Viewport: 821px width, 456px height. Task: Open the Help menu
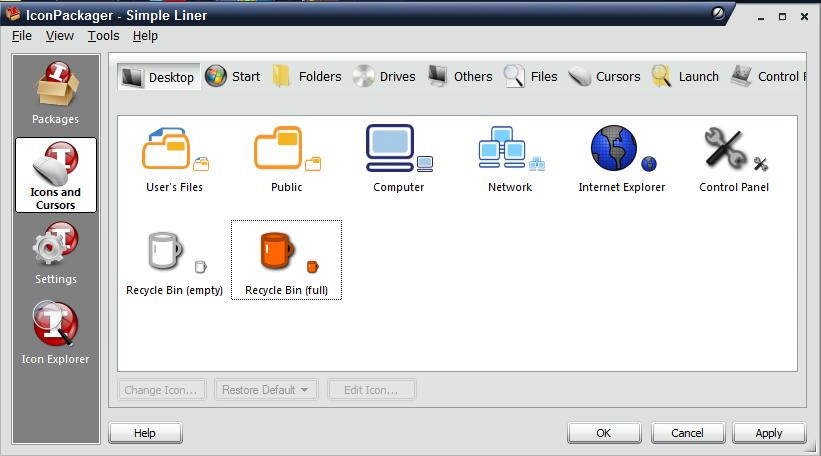(x=145, y=36)
